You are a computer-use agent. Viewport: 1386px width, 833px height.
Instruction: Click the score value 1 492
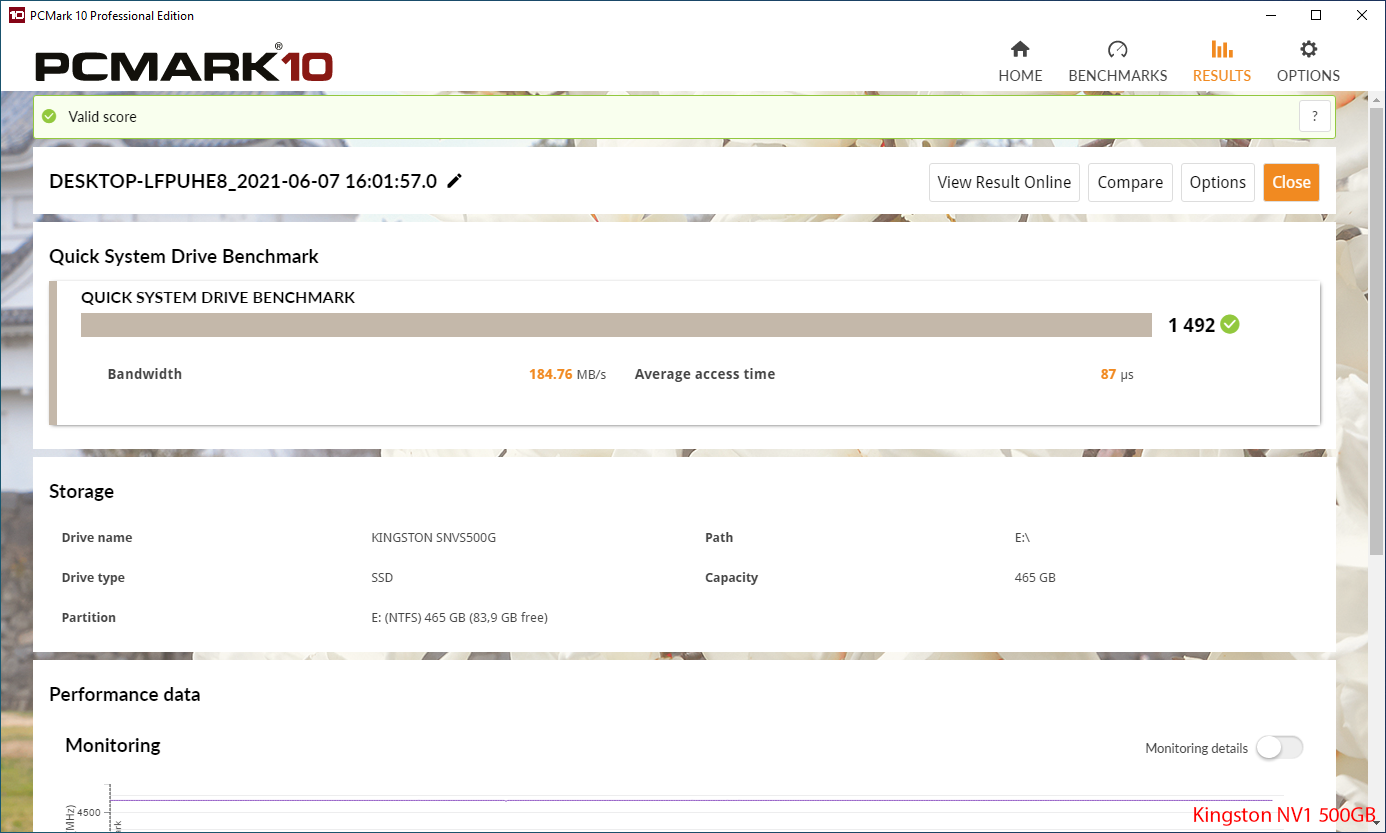1191,325
